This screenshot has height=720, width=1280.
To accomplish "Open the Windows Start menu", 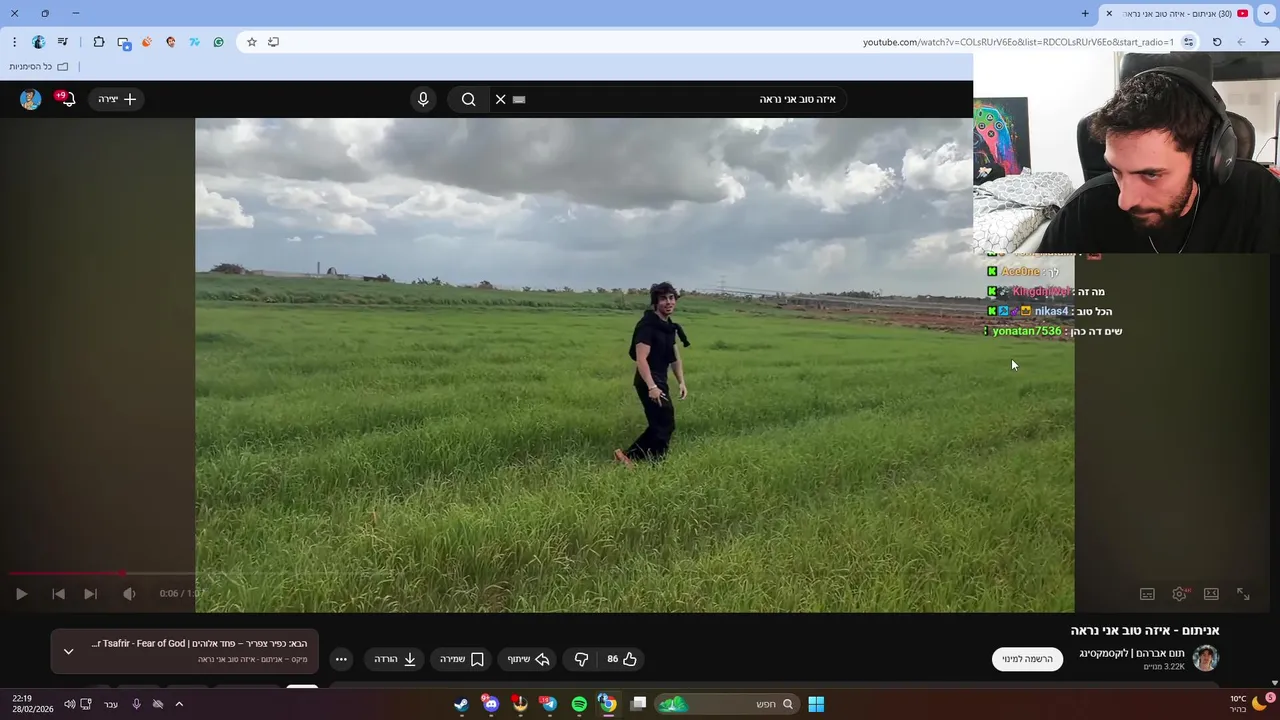I will click(816, 704).
